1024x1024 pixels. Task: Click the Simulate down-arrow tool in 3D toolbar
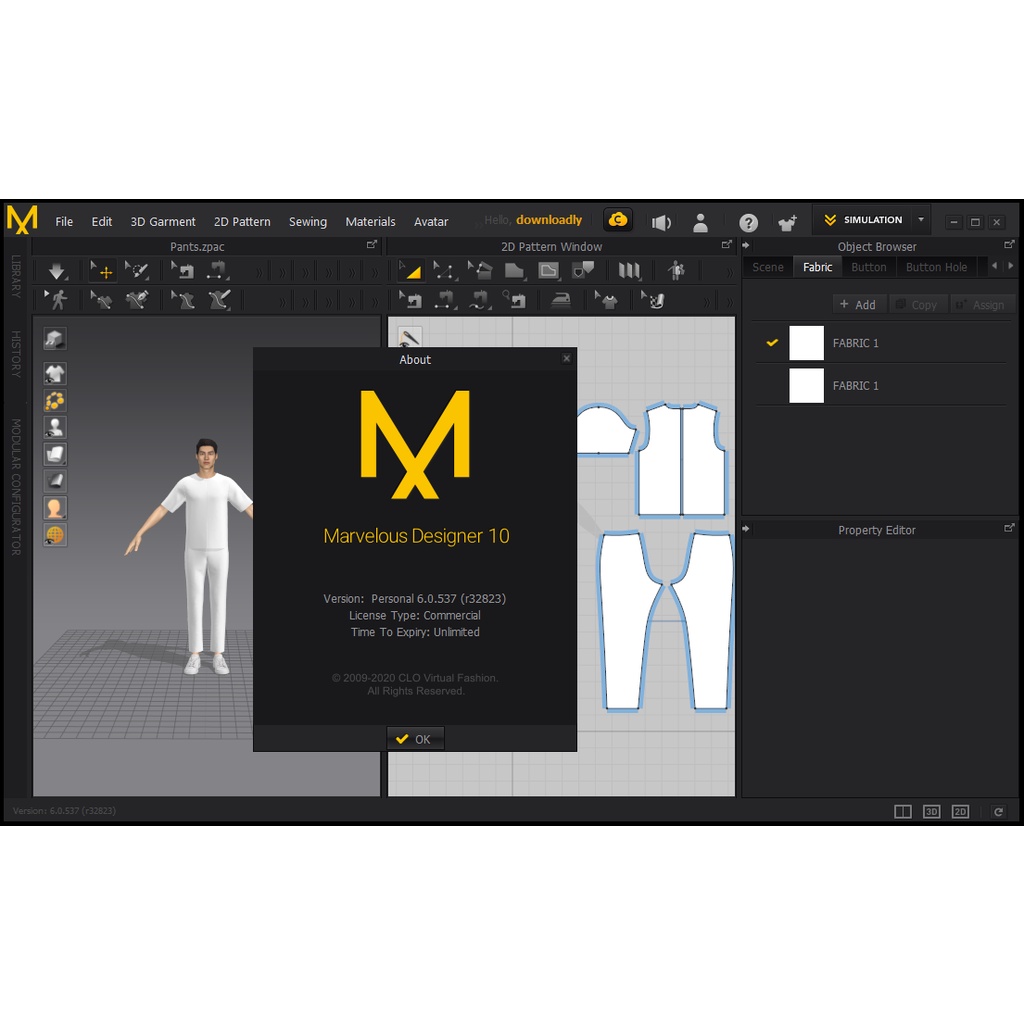click(57, 270)
